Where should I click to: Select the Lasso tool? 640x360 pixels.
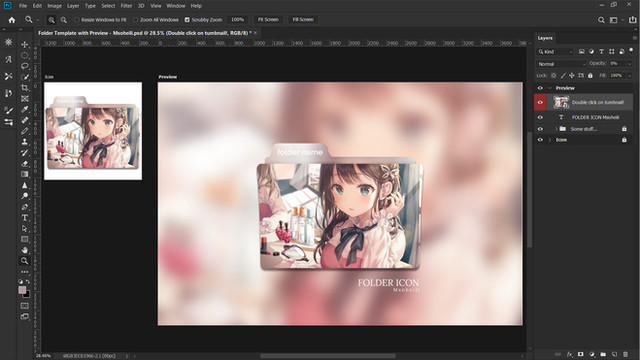pyautogui.click(x=24, y=66)
